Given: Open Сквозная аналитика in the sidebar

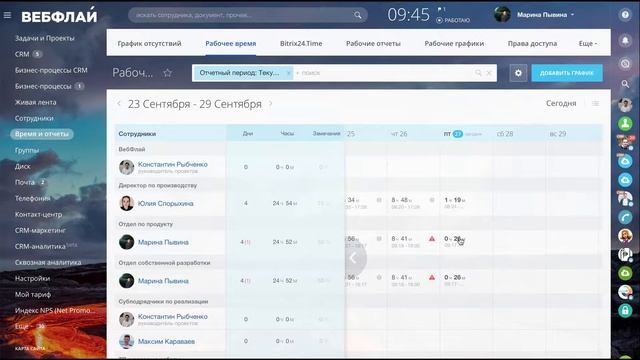Looking at the screenshot, I should click(48, 262).
